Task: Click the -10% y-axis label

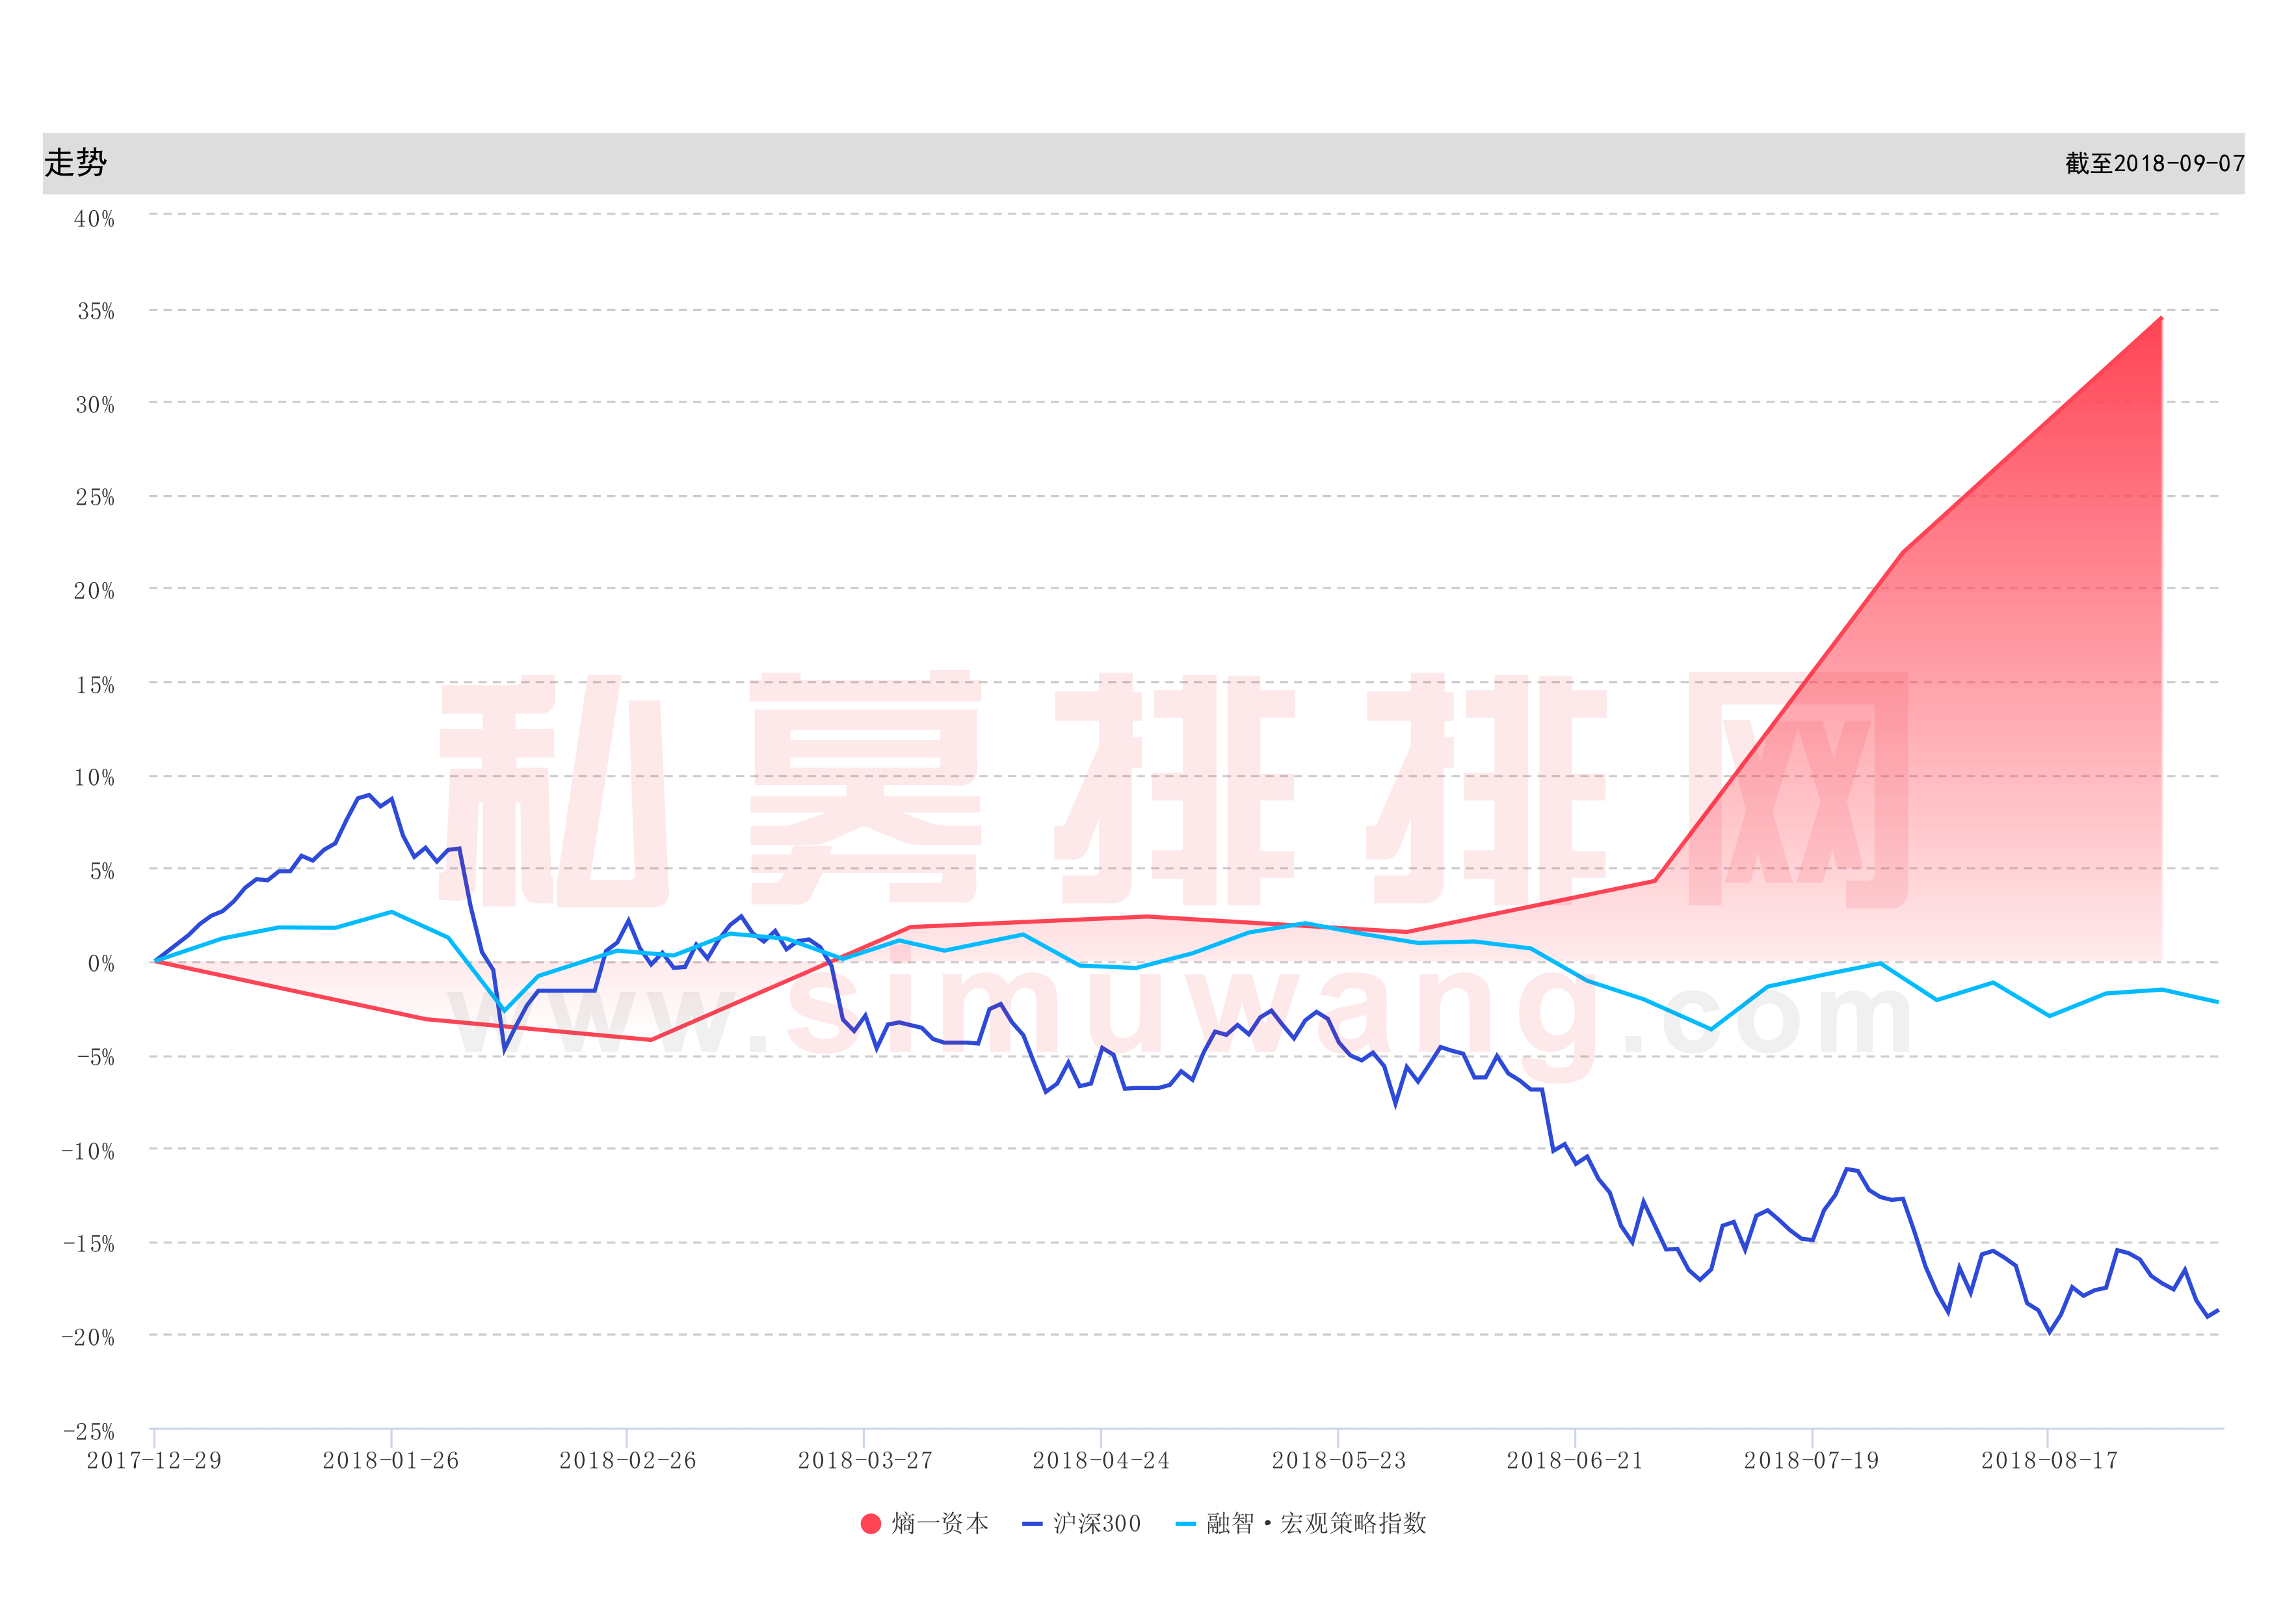Action: point(88,1151)
